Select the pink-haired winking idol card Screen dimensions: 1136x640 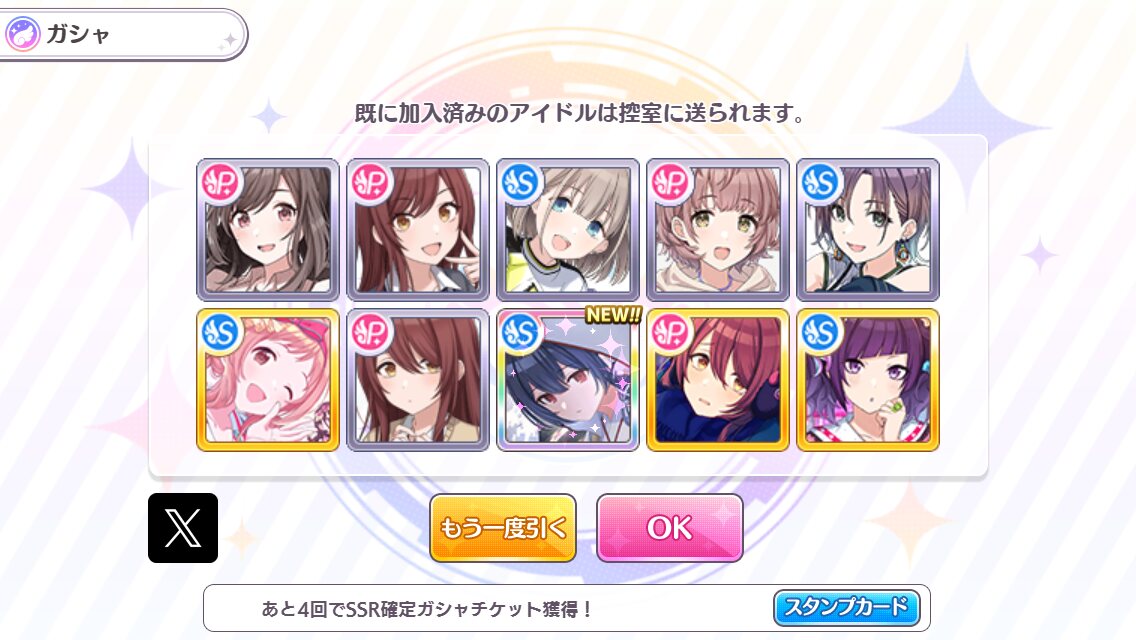[268, 380]
